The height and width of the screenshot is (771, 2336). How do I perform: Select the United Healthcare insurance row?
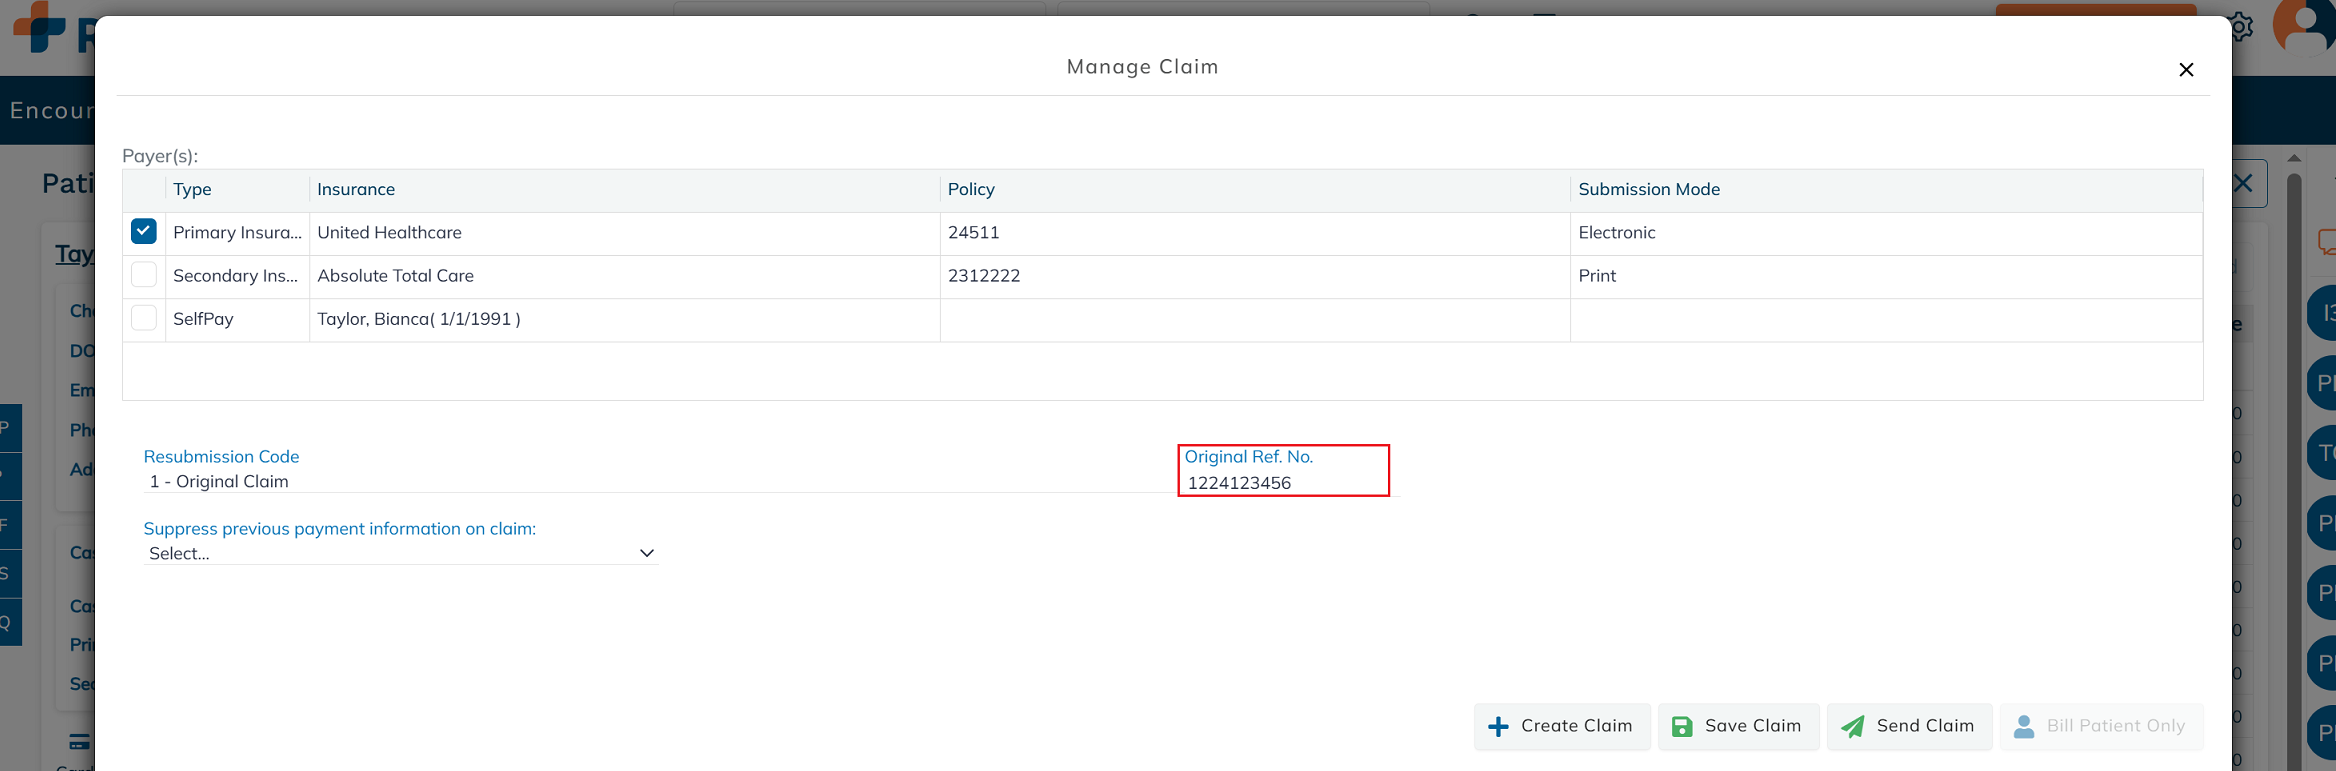pyautogui.click(x=389, y=232)
